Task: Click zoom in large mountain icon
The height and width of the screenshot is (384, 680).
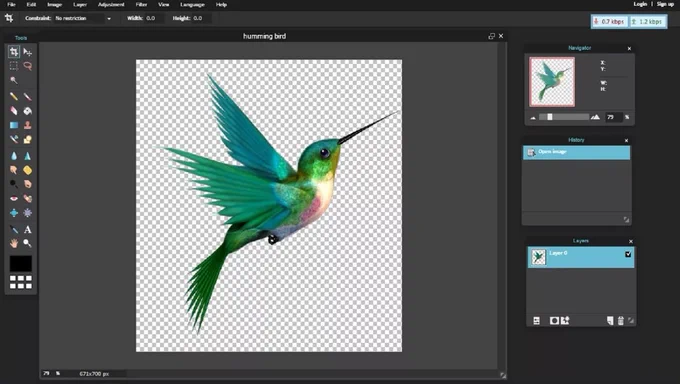Action: [595, 117]
